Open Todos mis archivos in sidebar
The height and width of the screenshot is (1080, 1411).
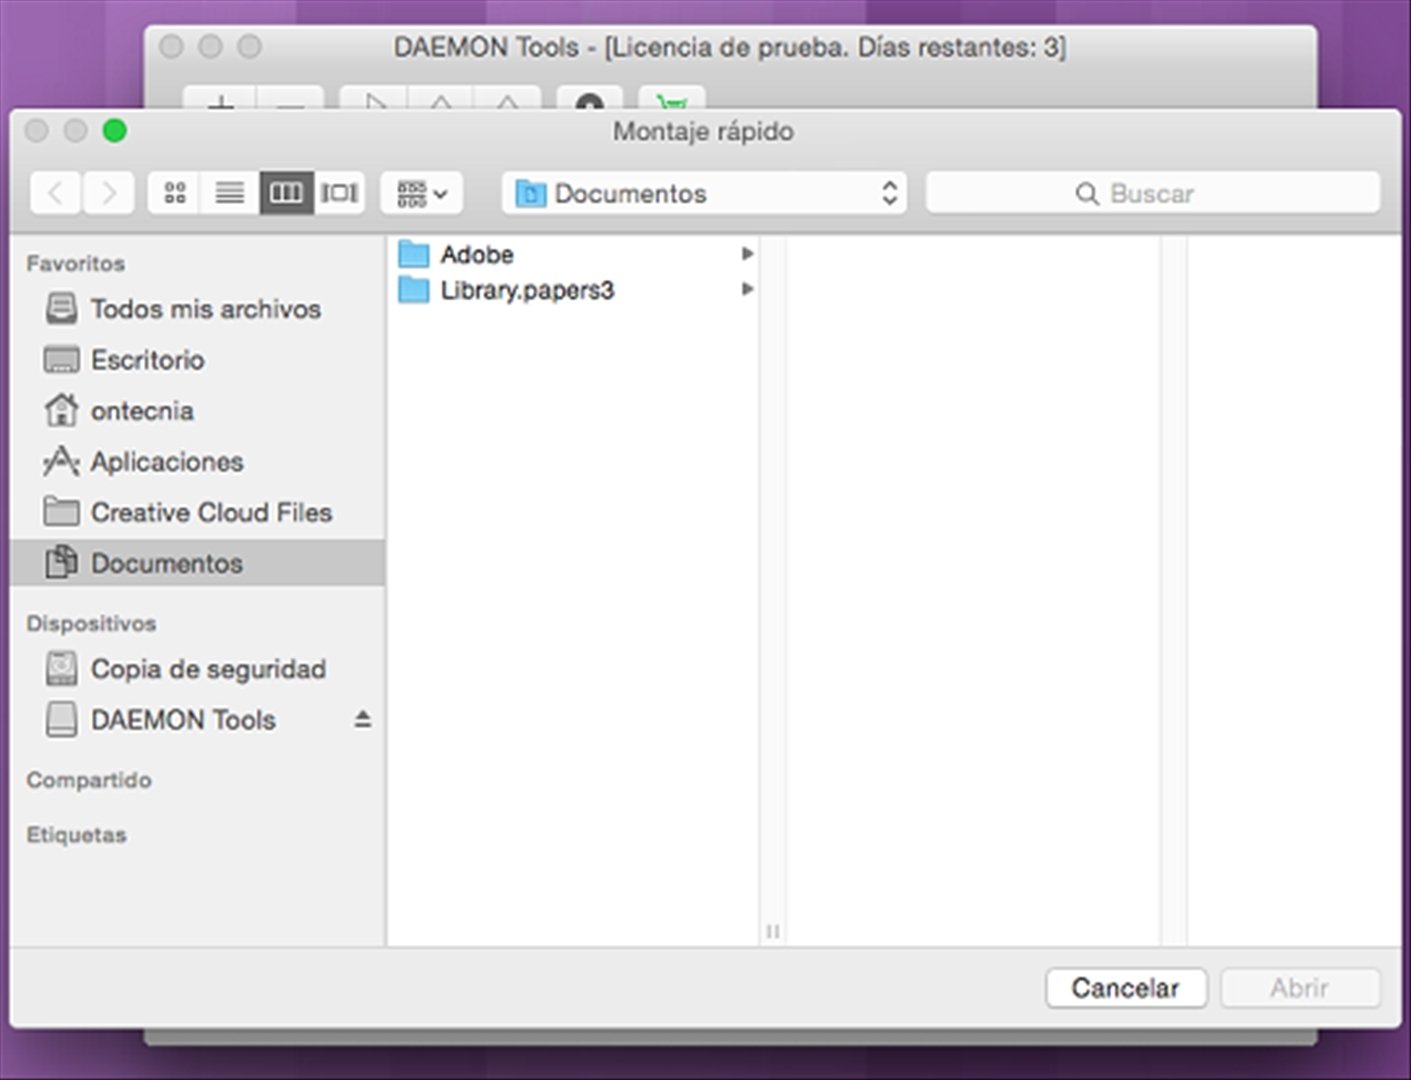coord(197,309)
